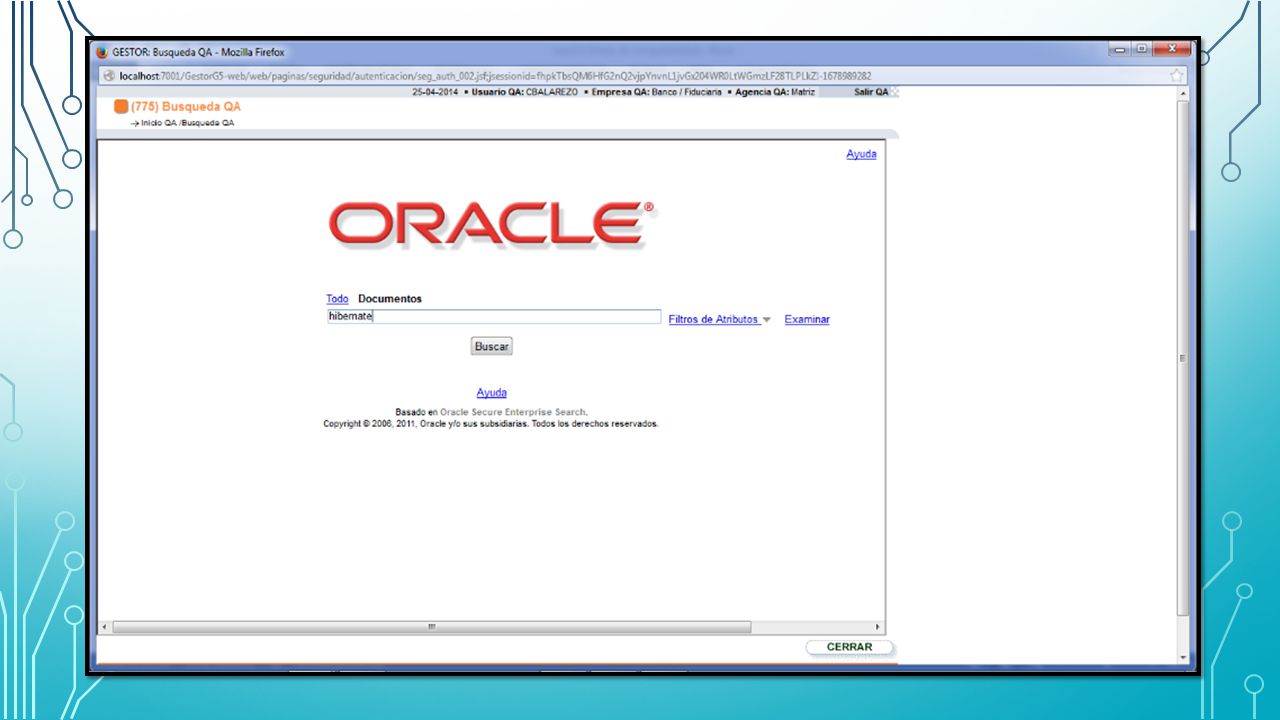Click the Examinar link
Image resolution: width=1280 pixels, height=720 pixels.
click(807, 320)
